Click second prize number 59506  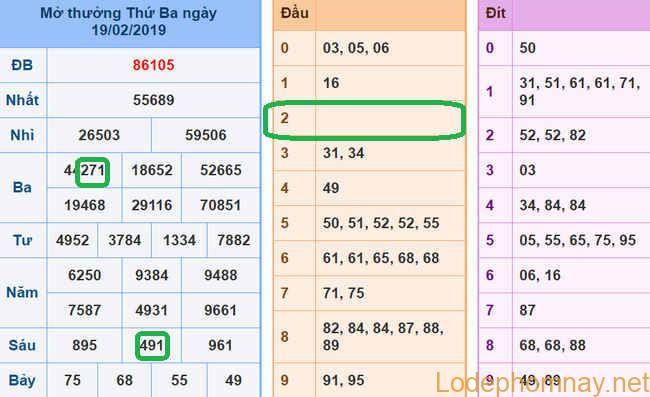pyautogui.click(x=206, y=135)
